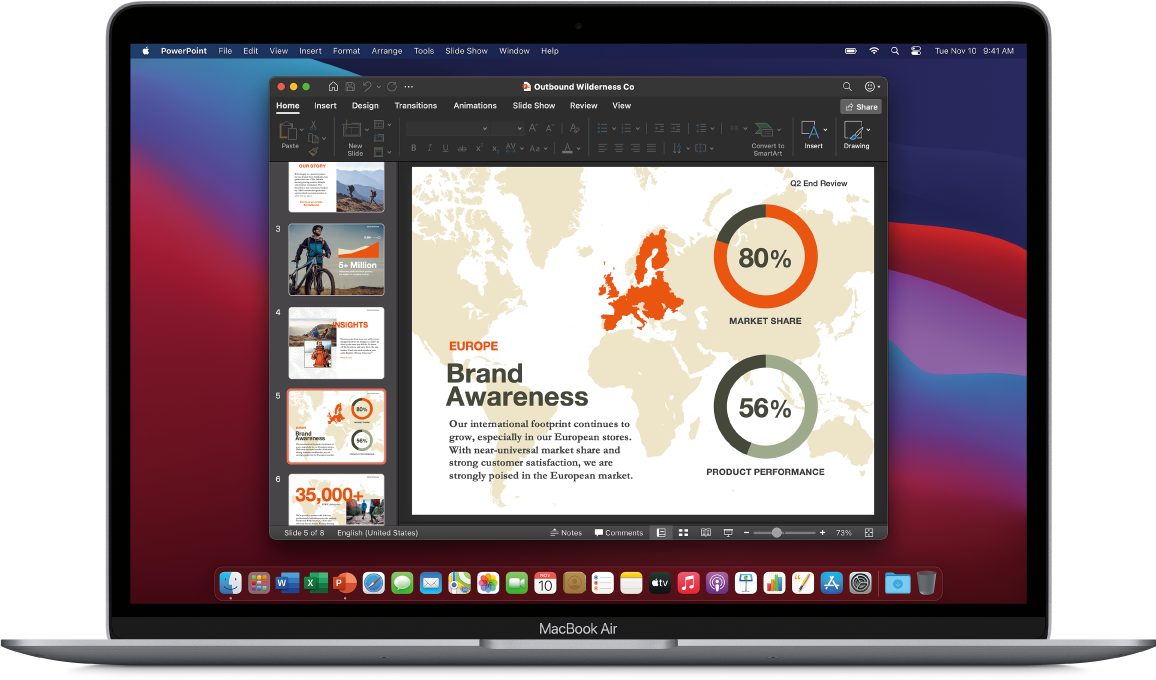Image resolution: width=1156 pixels, height=680 pixels.
Task: Toggle italic formatting
Action: click(x=429, y=148)
